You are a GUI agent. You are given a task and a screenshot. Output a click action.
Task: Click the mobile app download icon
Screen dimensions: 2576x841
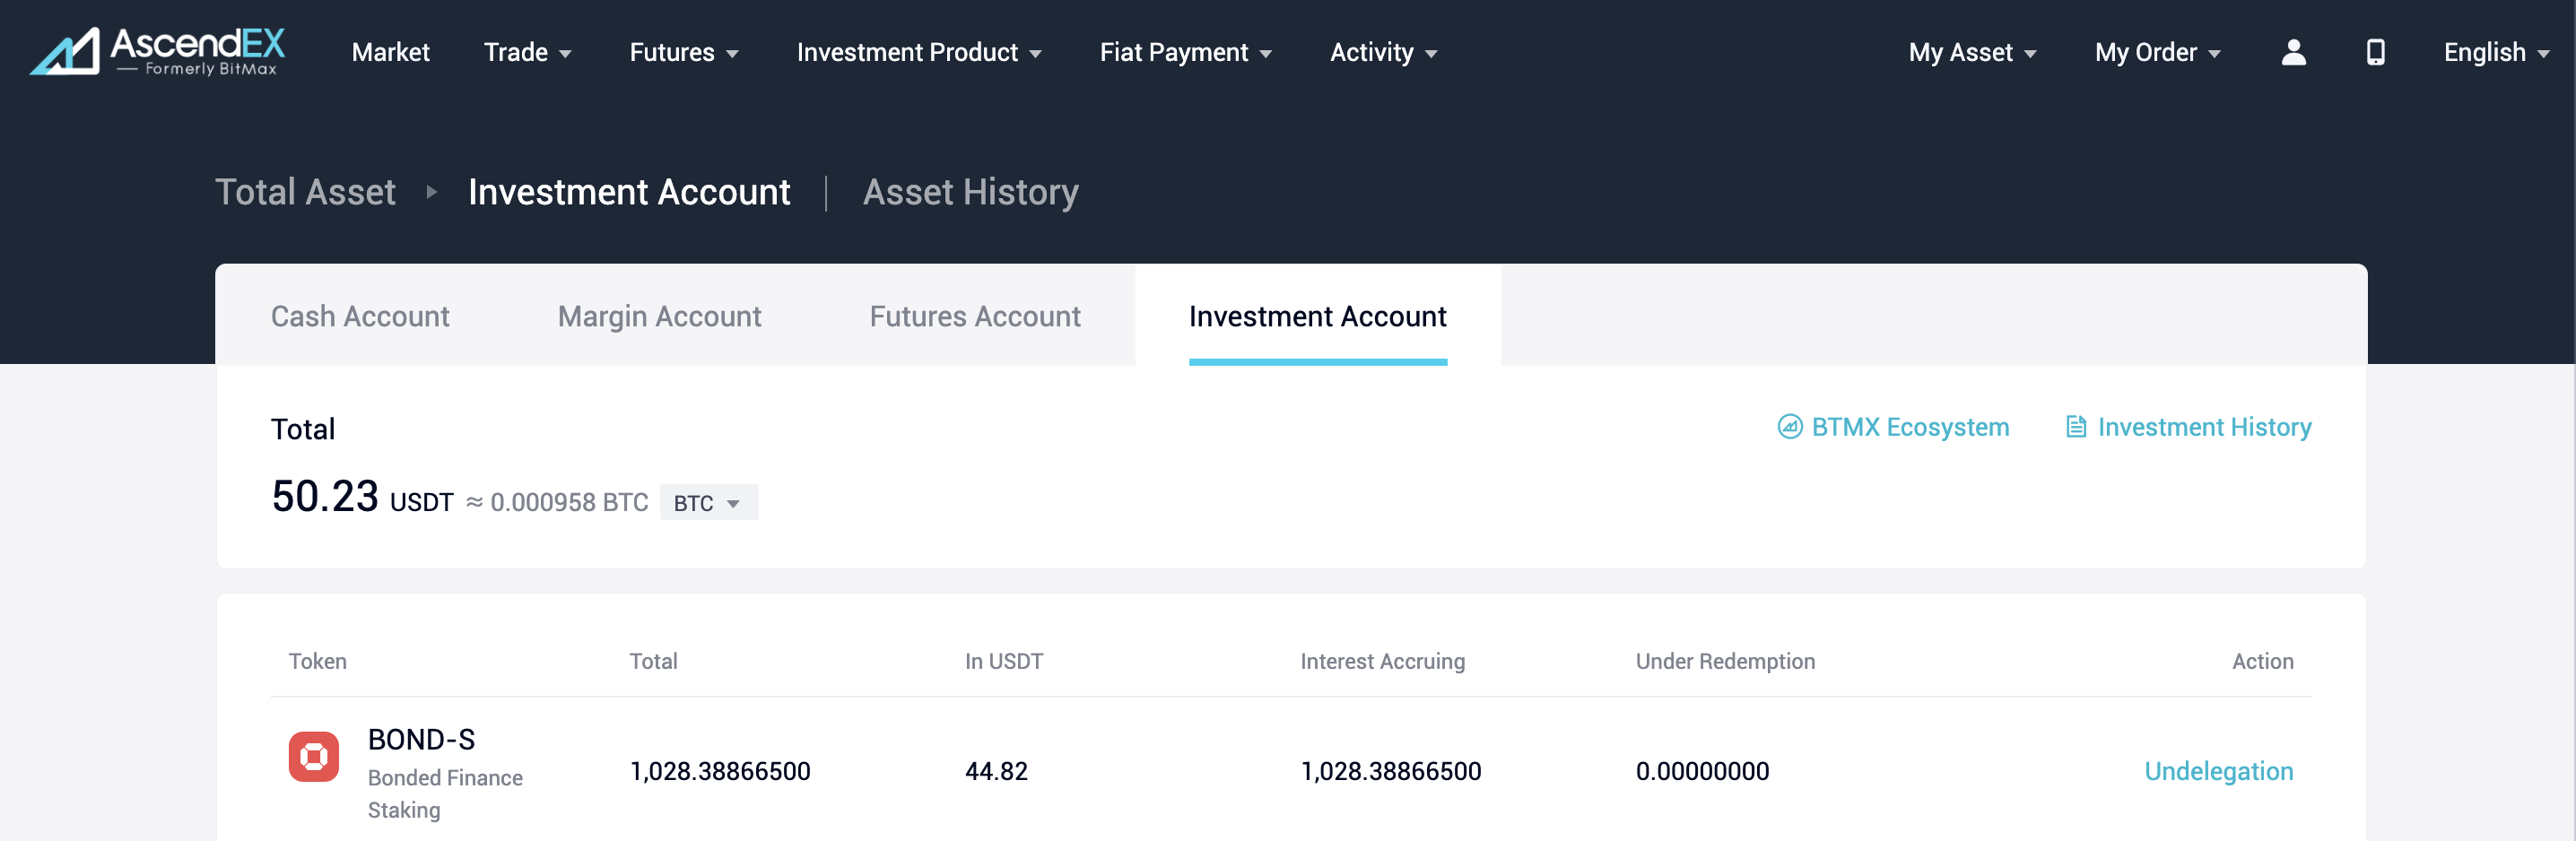click(x=2375, y=52)
